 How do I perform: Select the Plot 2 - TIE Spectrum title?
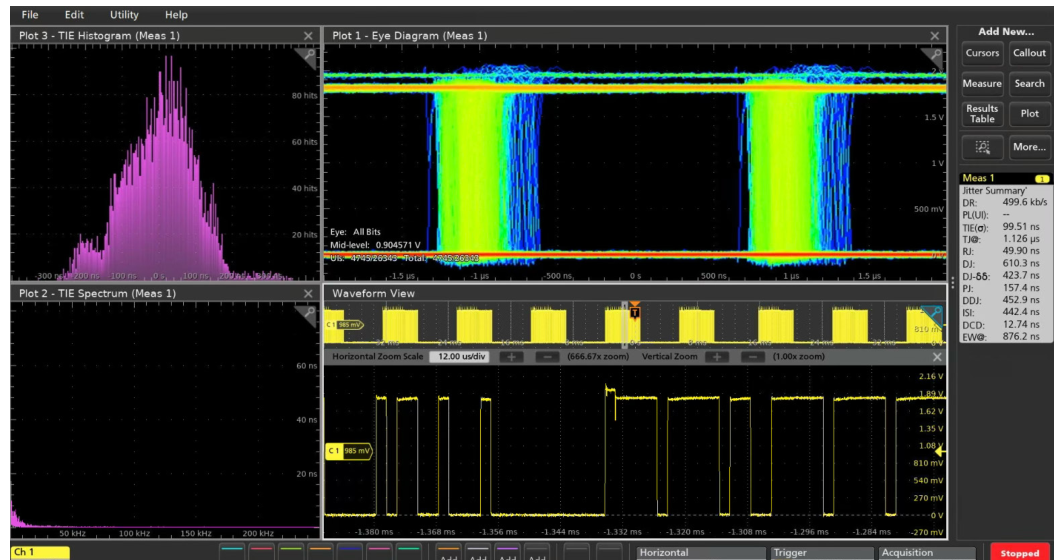(x=97, y=293)
